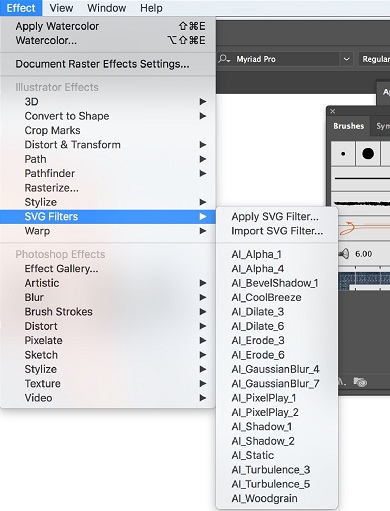Expand the Warp submenu
The height and width of the screenshot is (511, 390).
(108, 231)
